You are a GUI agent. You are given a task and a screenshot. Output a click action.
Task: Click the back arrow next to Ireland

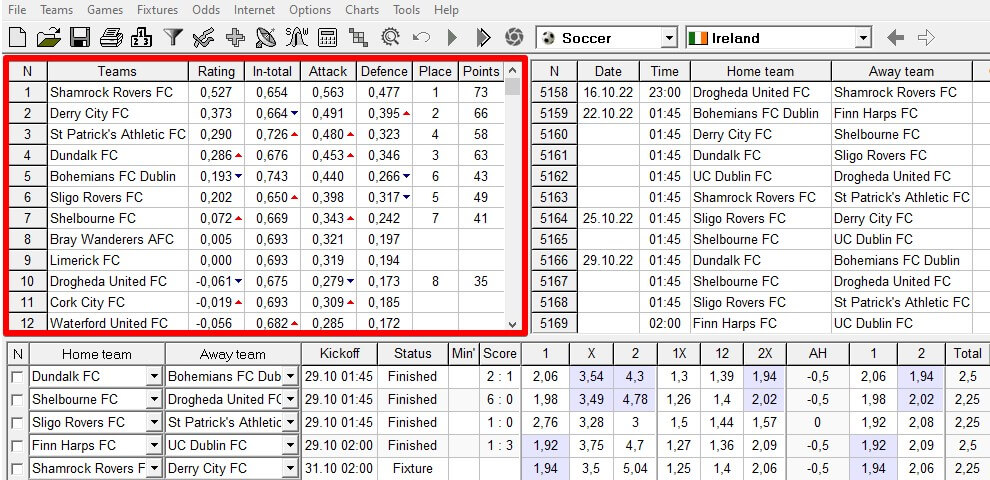pos(895,38)
